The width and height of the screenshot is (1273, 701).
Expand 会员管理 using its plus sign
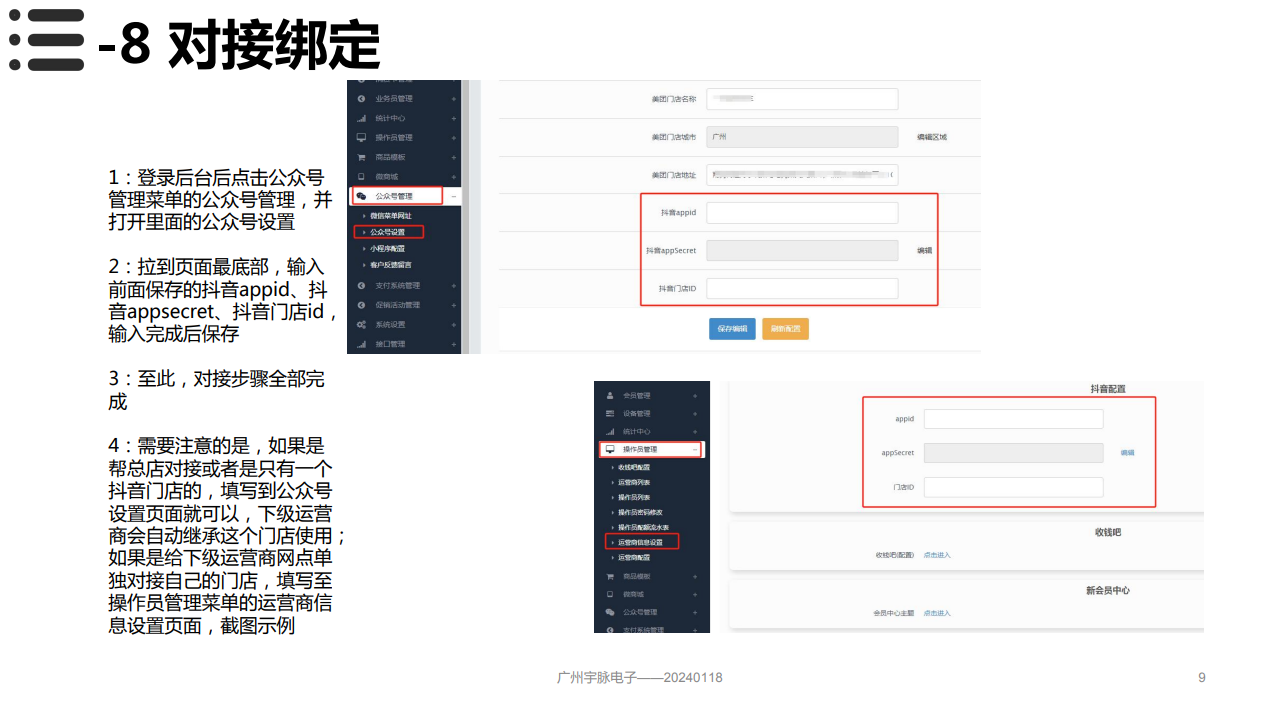pos(695,396)
